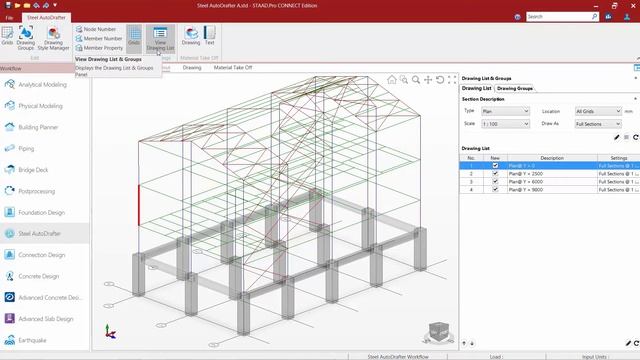Click the Material Take Off Text icon
The width and height of the screenshot is (640, 360).
click(x=209, y=36)
